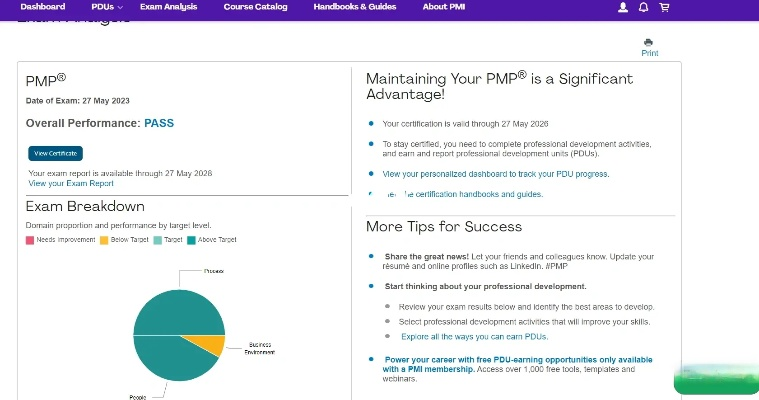Go to the Dashboard menu item
Screen dimensions: 759x400
pyautogui.click(x=43, y=7)
